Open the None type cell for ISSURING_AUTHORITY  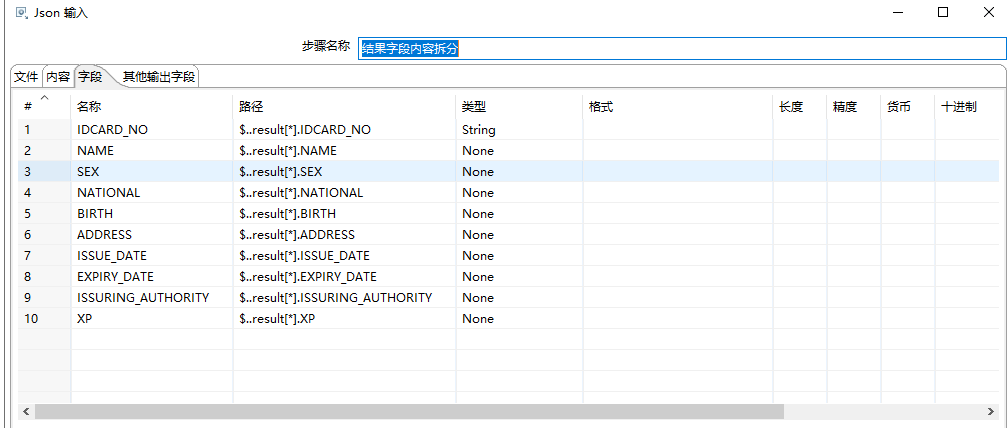coord(520,298)
